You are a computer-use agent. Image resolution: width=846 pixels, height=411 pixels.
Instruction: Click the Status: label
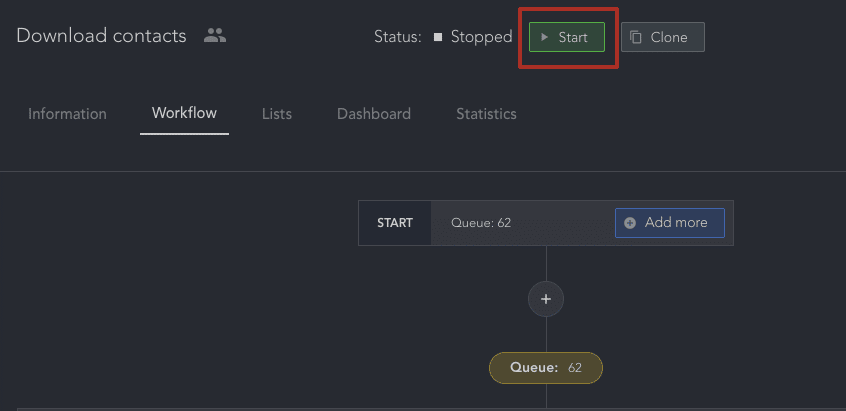point(398,37)
